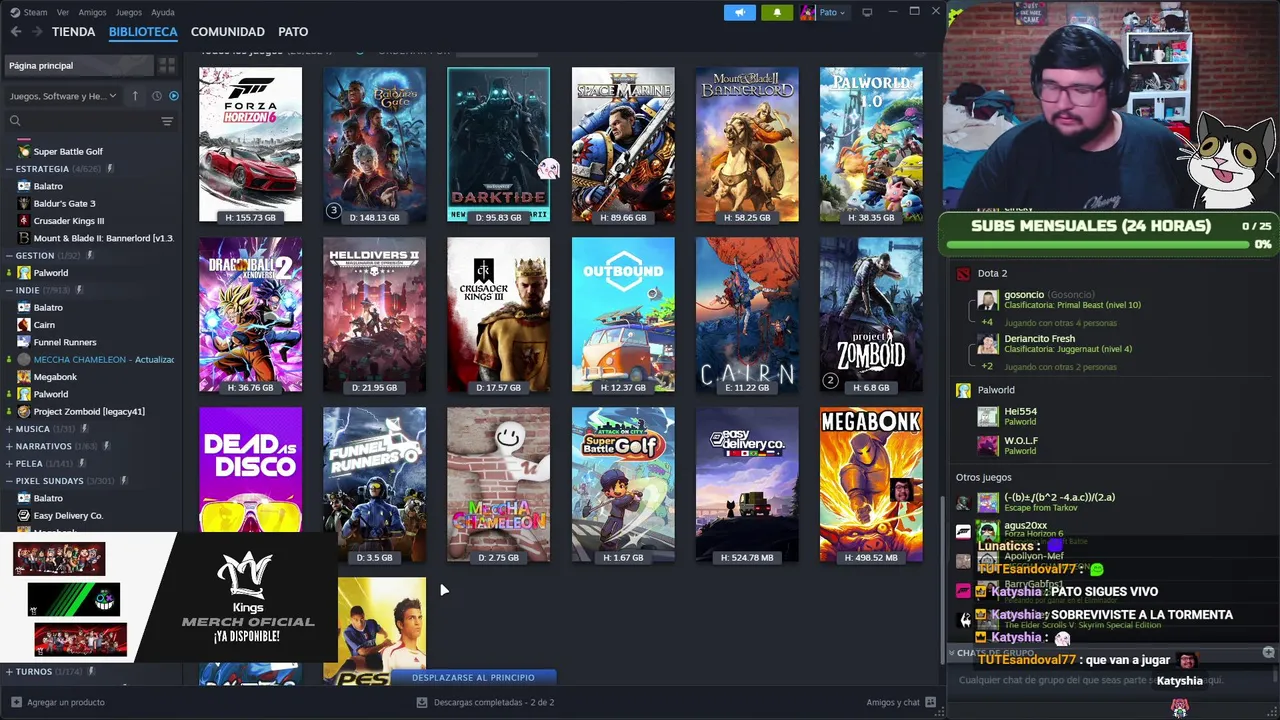Screen dimensions: 1280x720
Task: Click Agregar un producto
Action: (66, 702)
